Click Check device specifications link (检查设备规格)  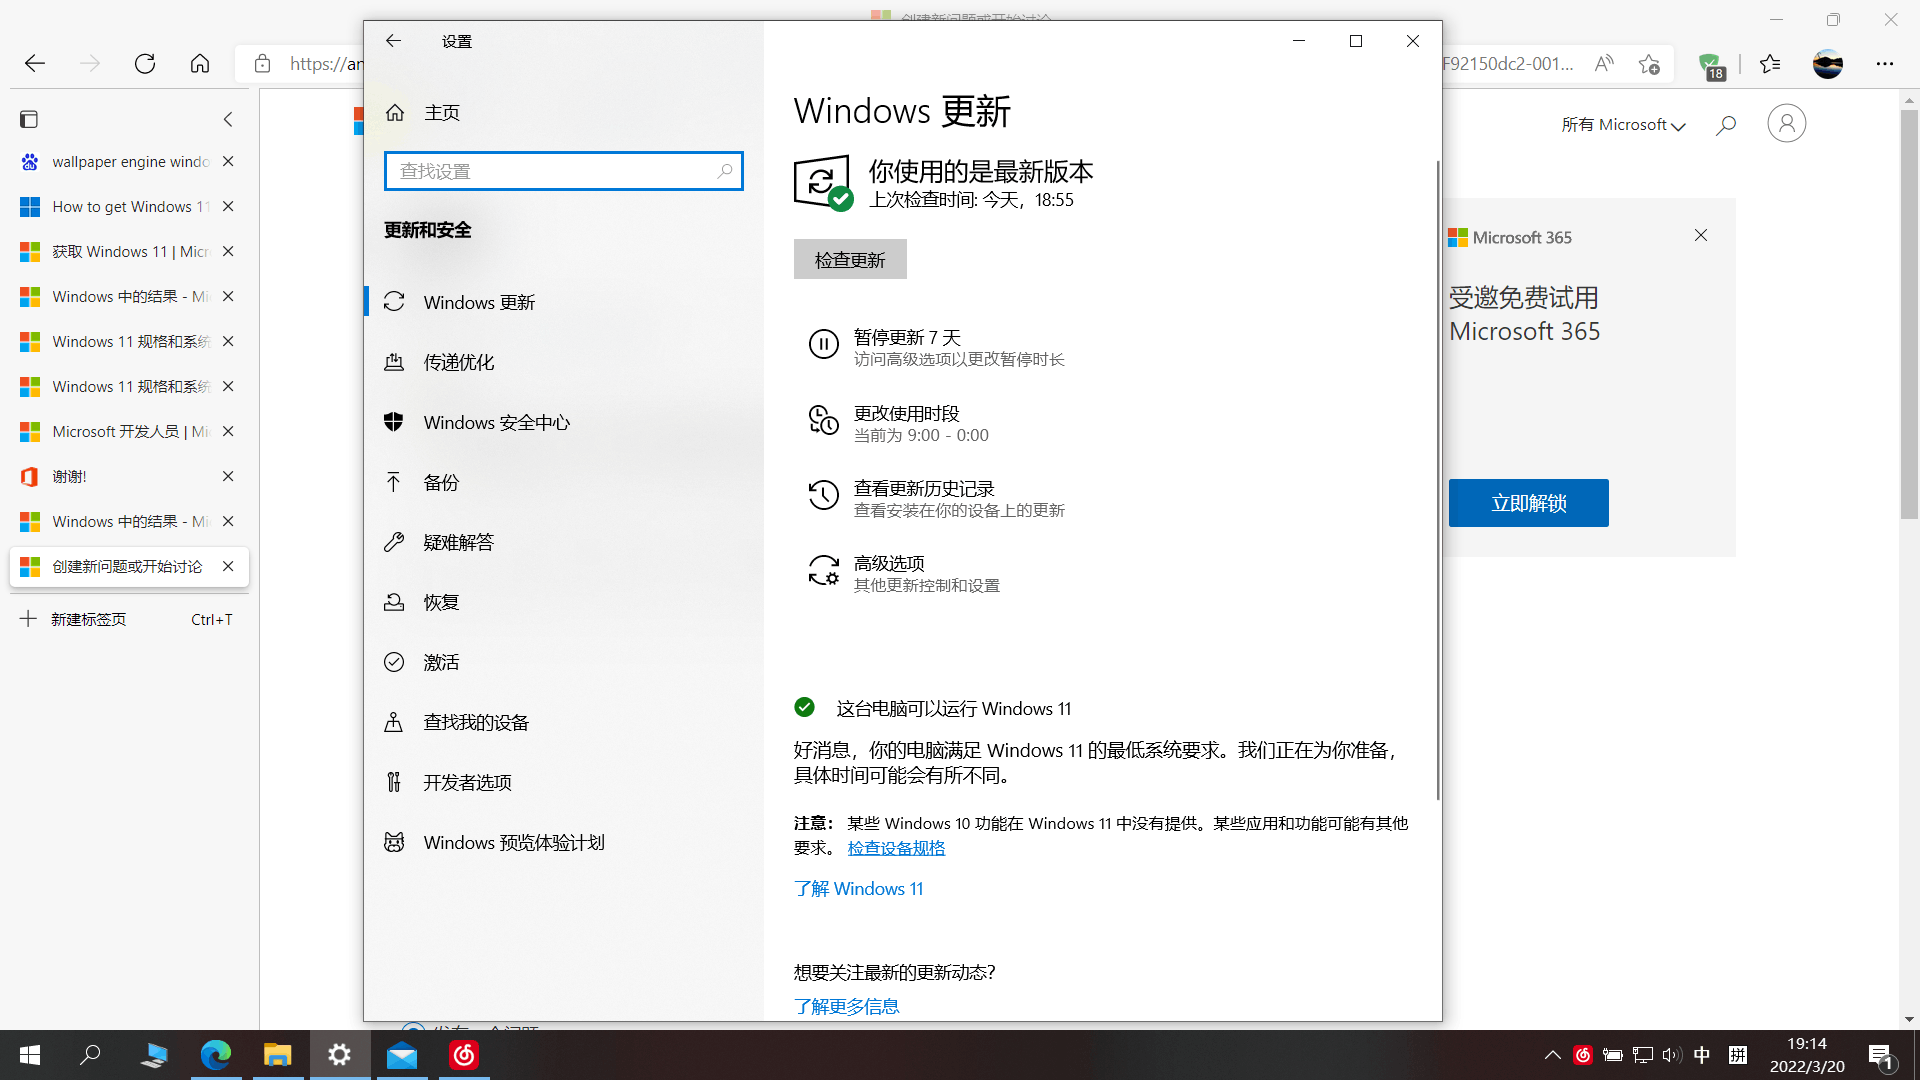(x=896, y=848)
